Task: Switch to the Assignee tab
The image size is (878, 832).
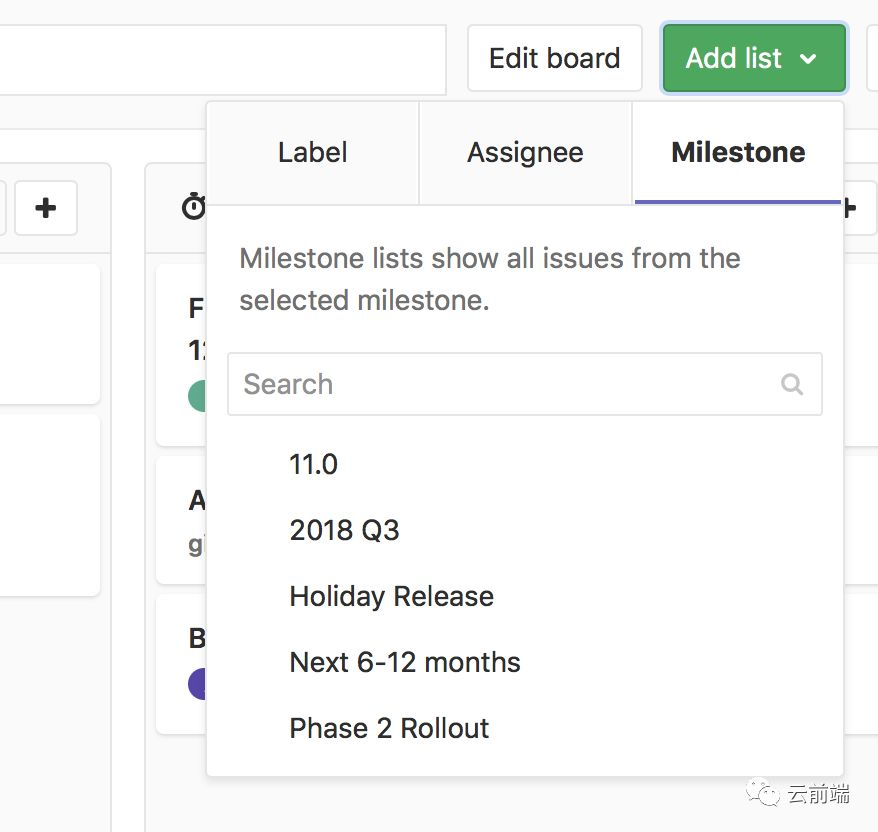Action: (x=524, y=152)
